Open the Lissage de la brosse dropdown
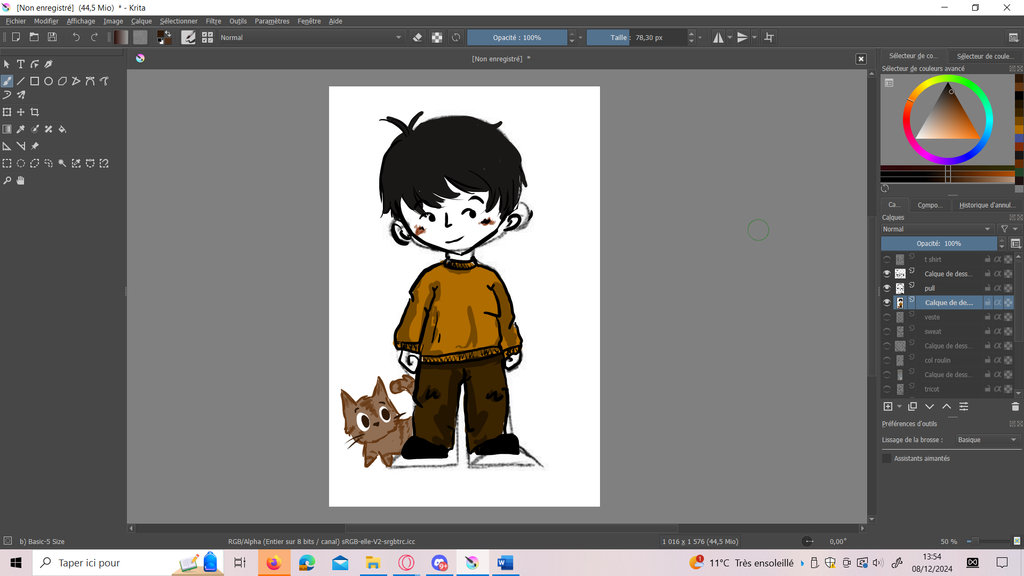 pyautogui.click(x=985, y=440)
